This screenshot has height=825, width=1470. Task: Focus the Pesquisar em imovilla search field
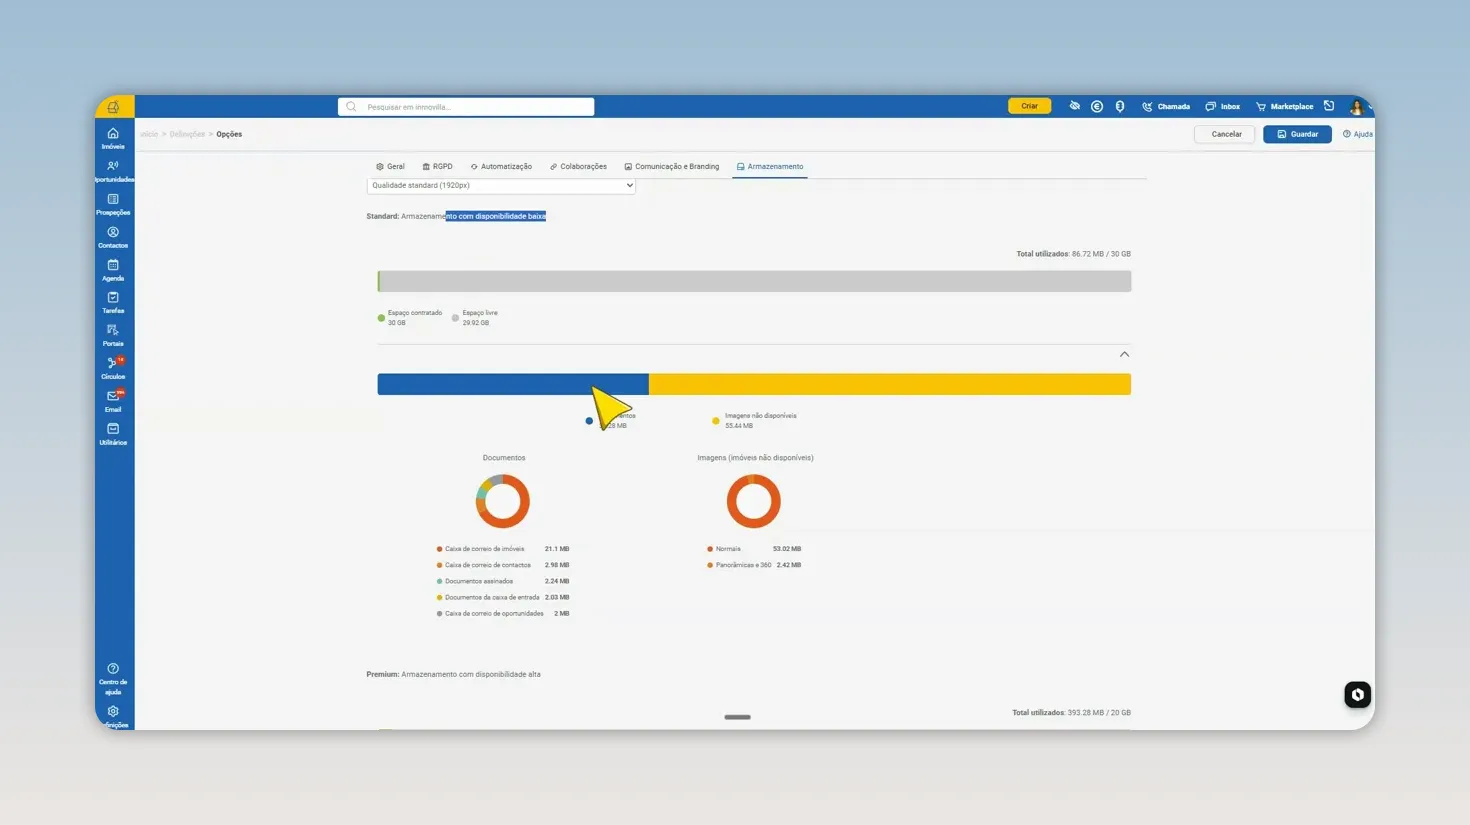click(466, 107)
